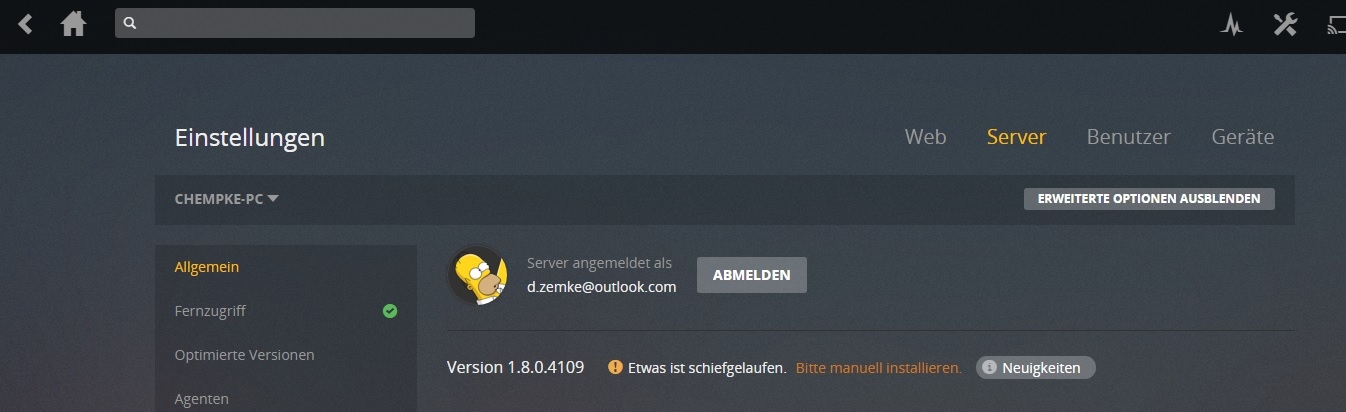Click the green Fernzugriff status checkmark

(390, 311)
